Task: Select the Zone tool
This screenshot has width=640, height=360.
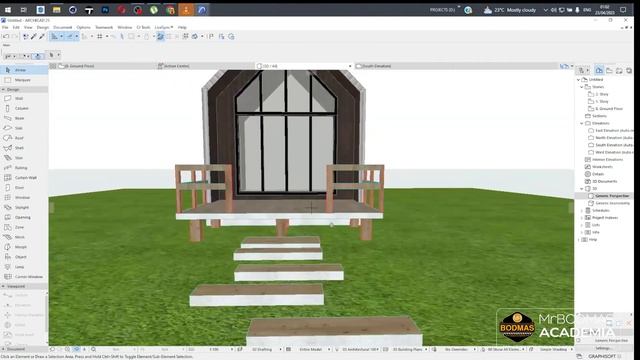Action: point(24,227)
